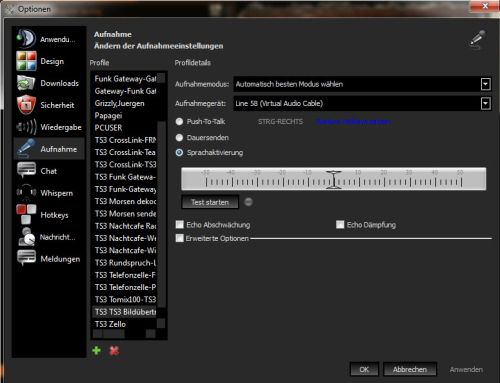Select profile TS3 Telefonzelle-F

[x=125, y=275]
